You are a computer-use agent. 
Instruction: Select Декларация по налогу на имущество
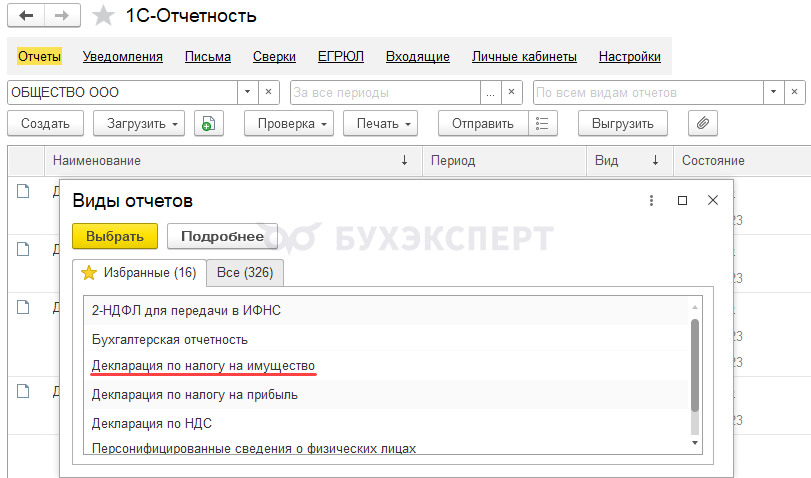(x=387, y=366)
